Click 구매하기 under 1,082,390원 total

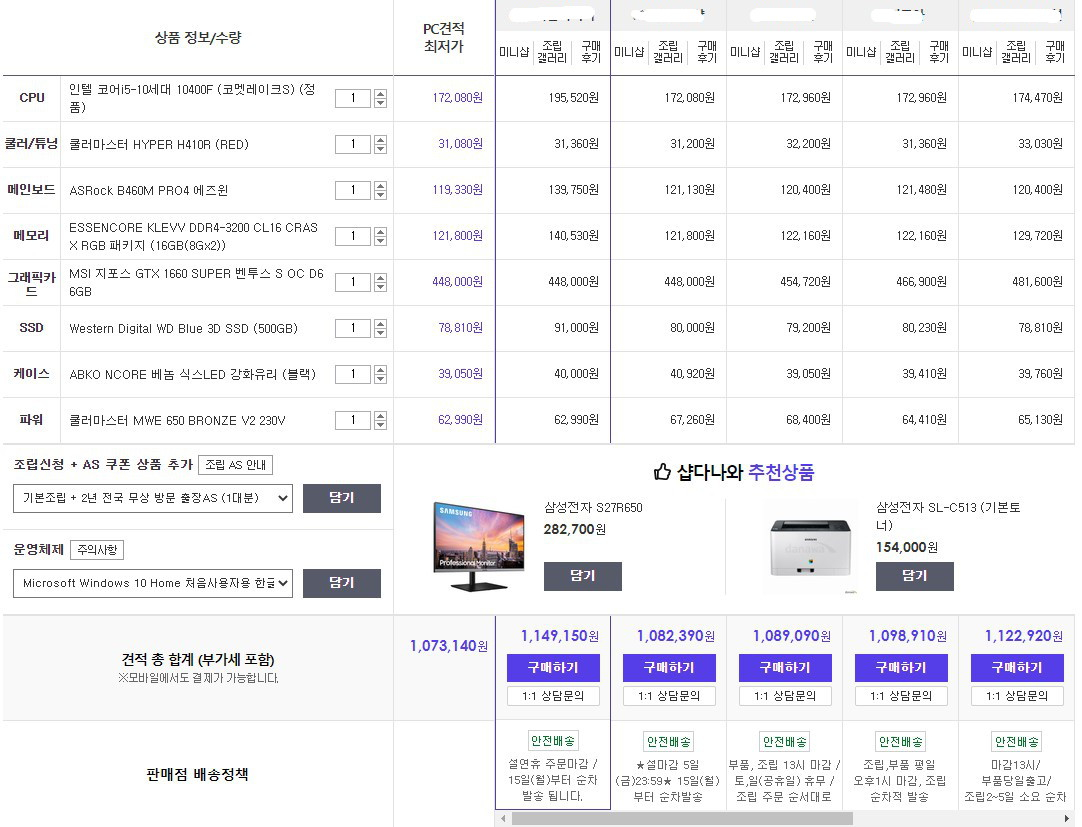(669, 668)
